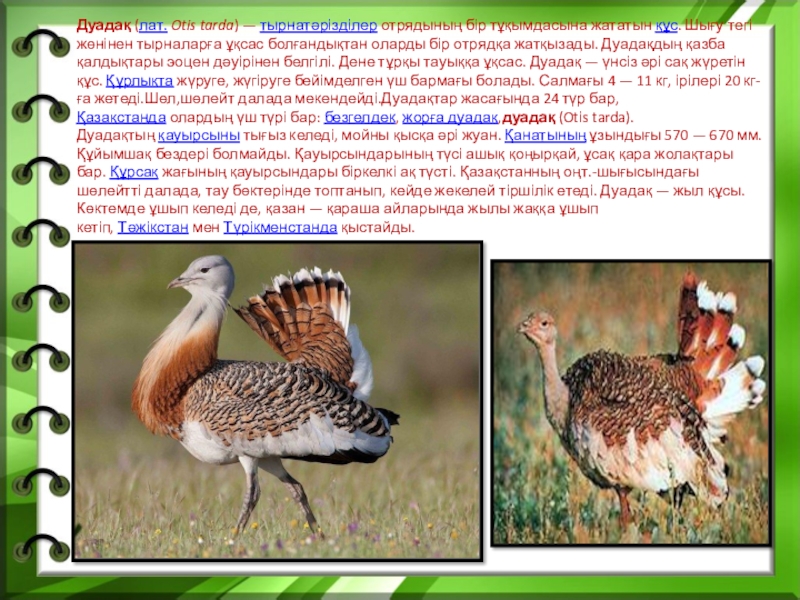Follow the 'Қазақстанда' link
Screen dimensions: 800x600
pyautogui.click(x=121, y=117)
